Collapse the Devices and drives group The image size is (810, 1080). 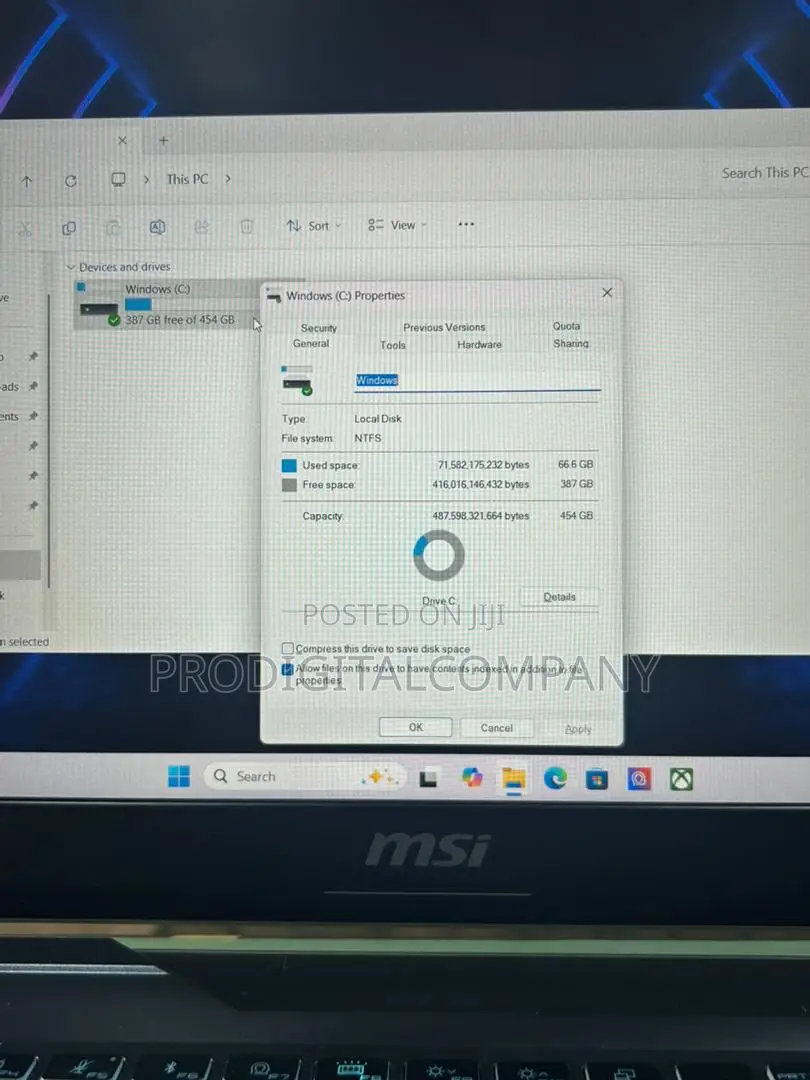pyautogui.click(x=70, y=267)
